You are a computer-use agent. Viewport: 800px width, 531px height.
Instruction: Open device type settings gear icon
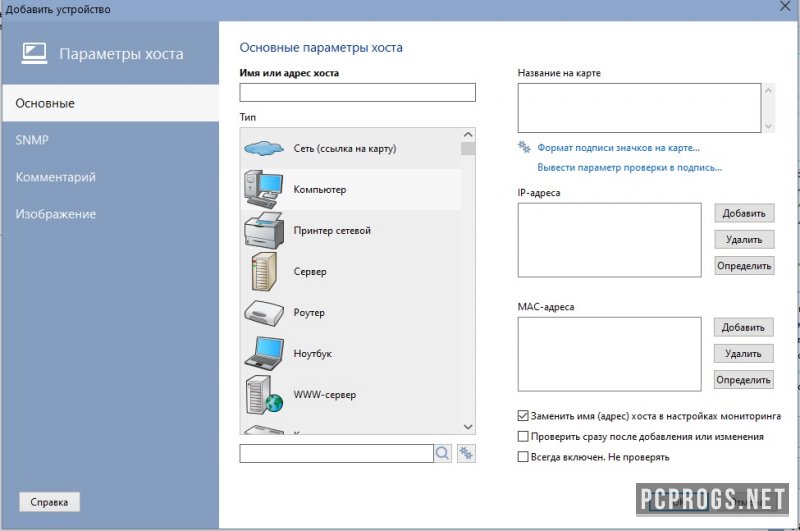466,453
